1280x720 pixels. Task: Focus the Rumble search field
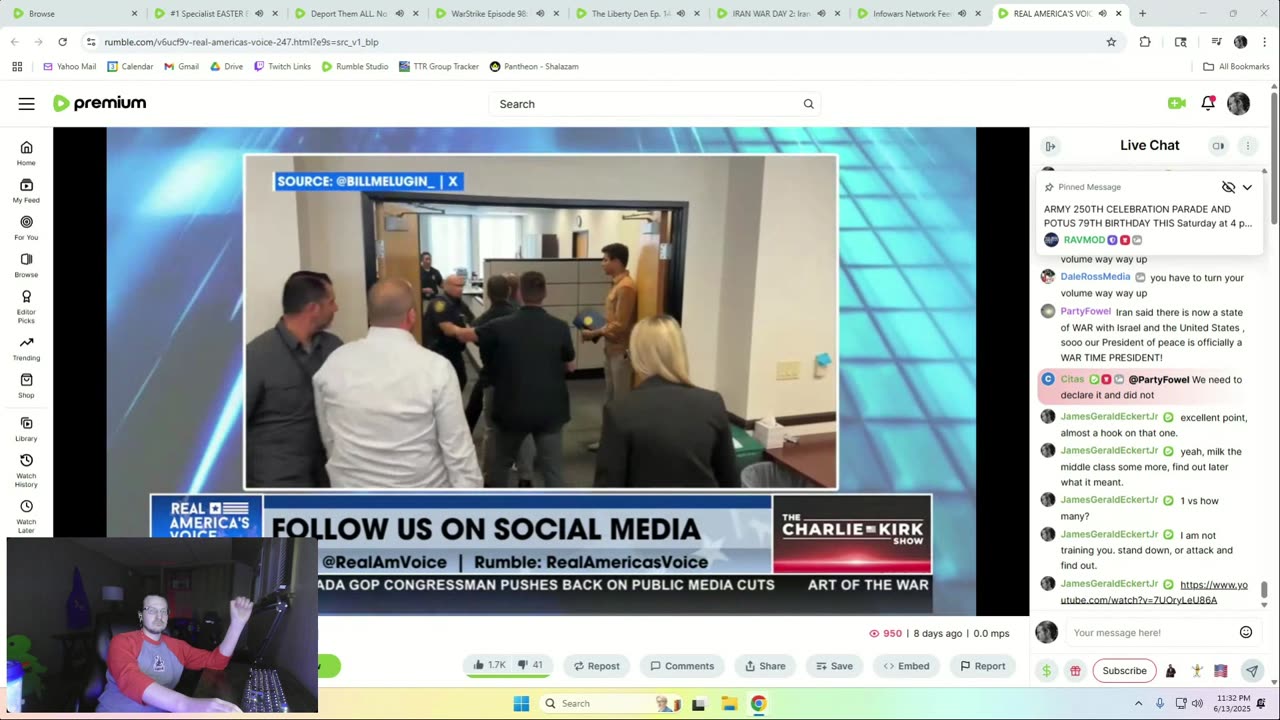pyautogui.click(x=657, y=104)
